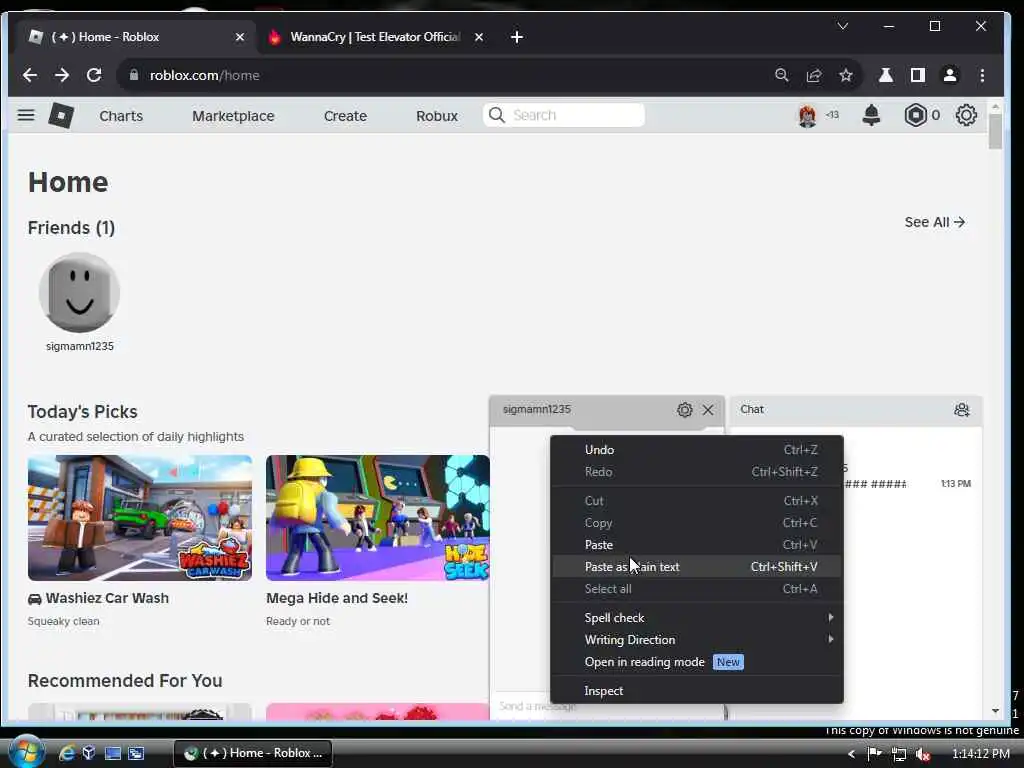This screenshot has height=768, width=1024.
Task: Open friend sigmamn1235's avatar
Action: click(x=80, y=293)
